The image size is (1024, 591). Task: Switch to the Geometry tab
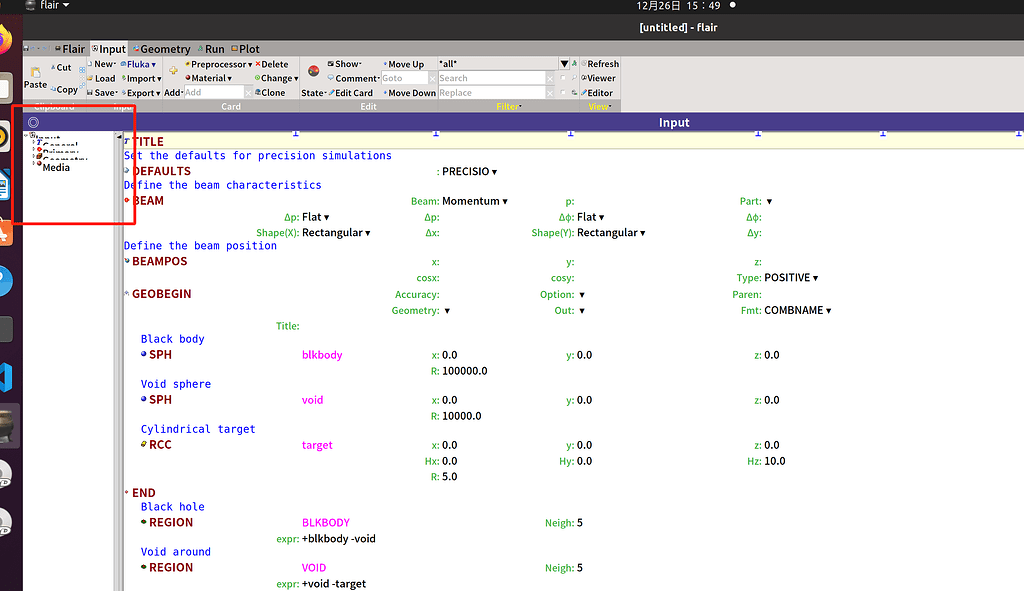point(162,49)
